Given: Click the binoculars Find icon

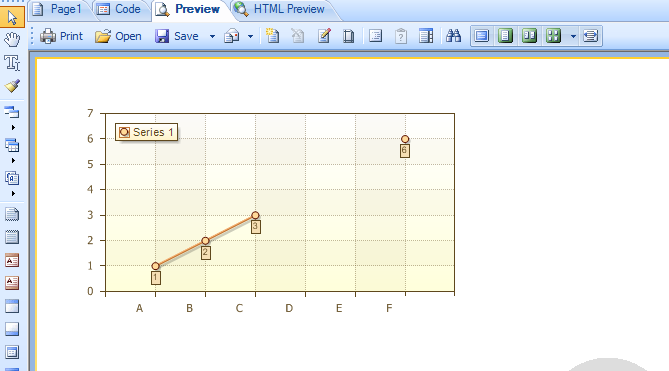Looking at the screenshot, I should click(x=453, y=36).
